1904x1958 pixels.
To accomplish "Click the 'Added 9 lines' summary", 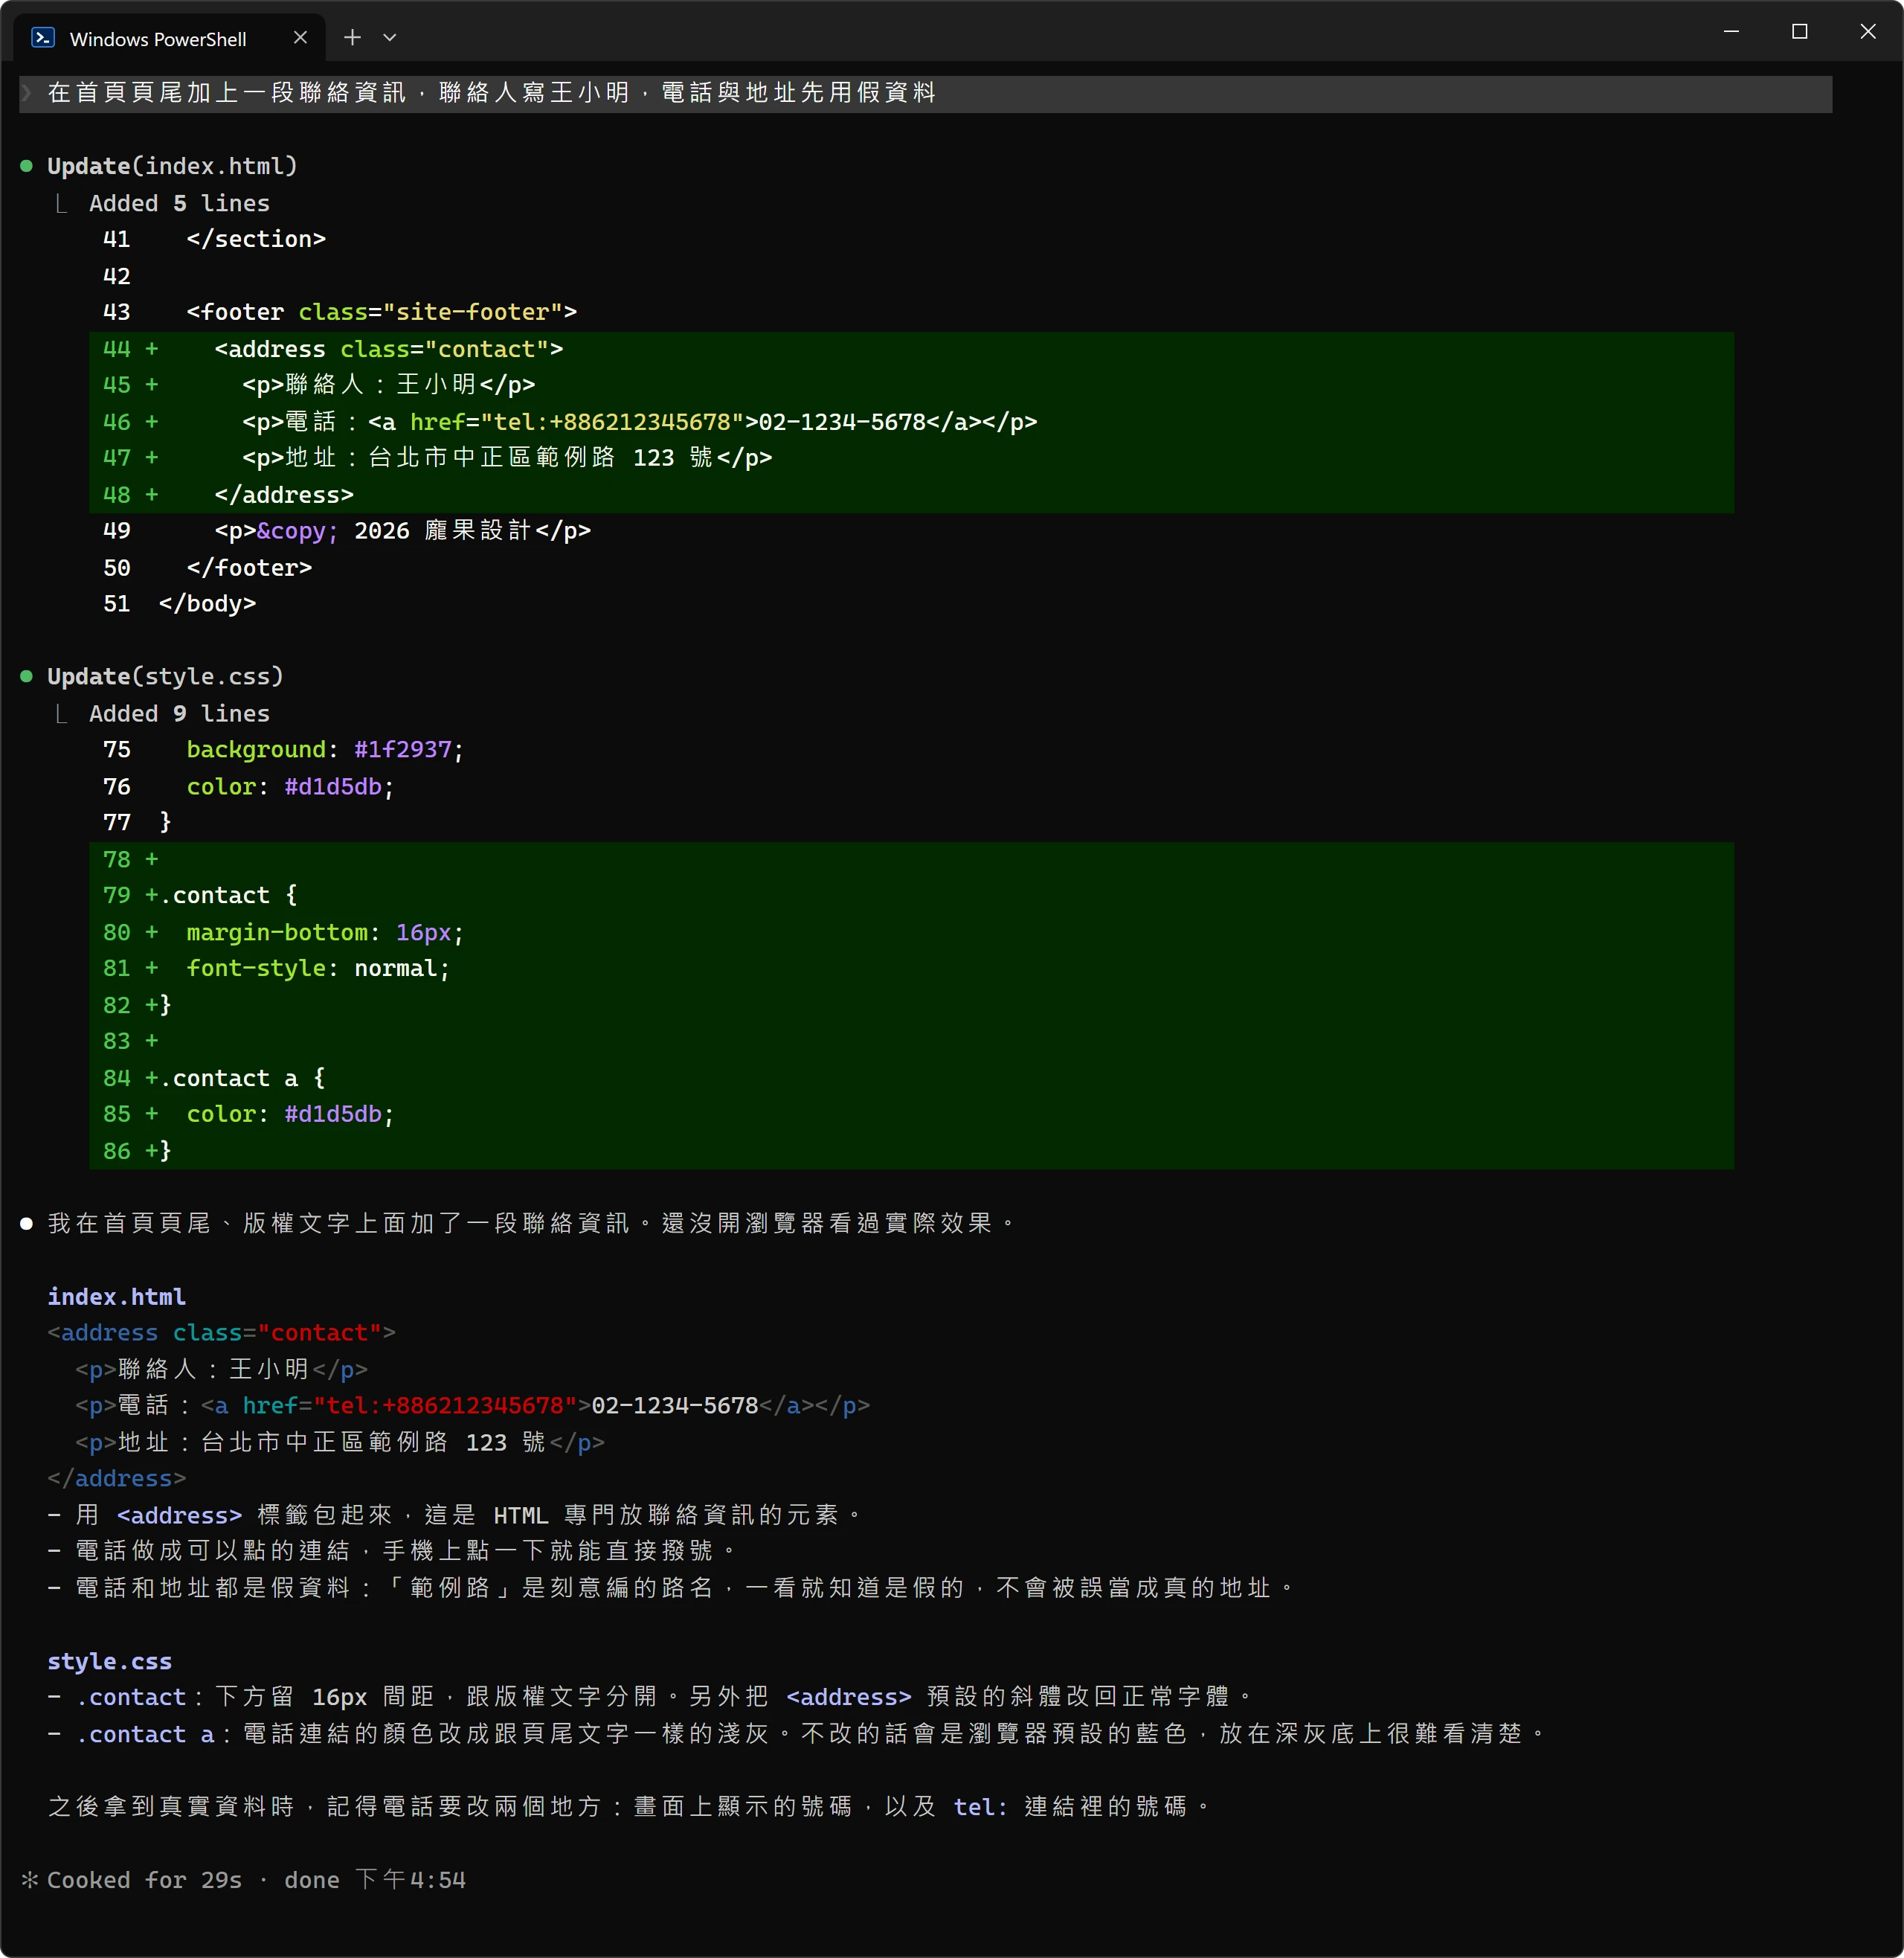I will click(179, 714).
